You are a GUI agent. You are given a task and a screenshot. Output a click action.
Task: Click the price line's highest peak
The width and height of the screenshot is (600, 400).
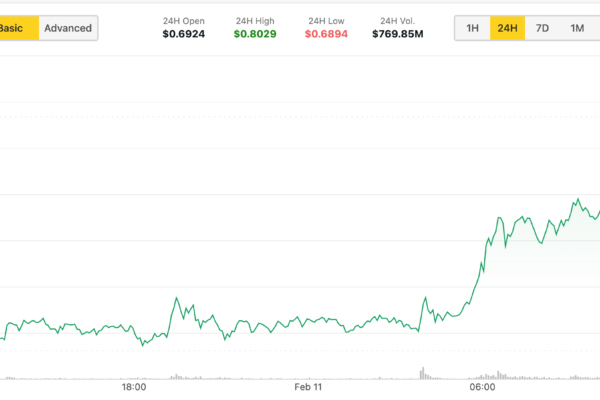577,200
